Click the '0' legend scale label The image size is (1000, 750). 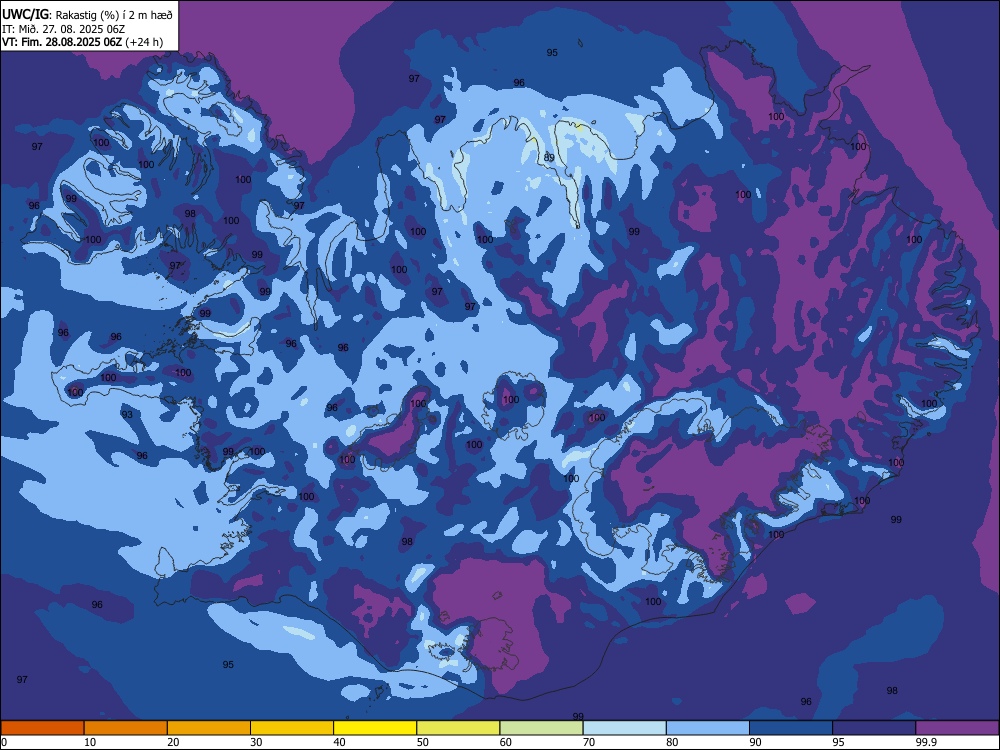click(4, 742)
